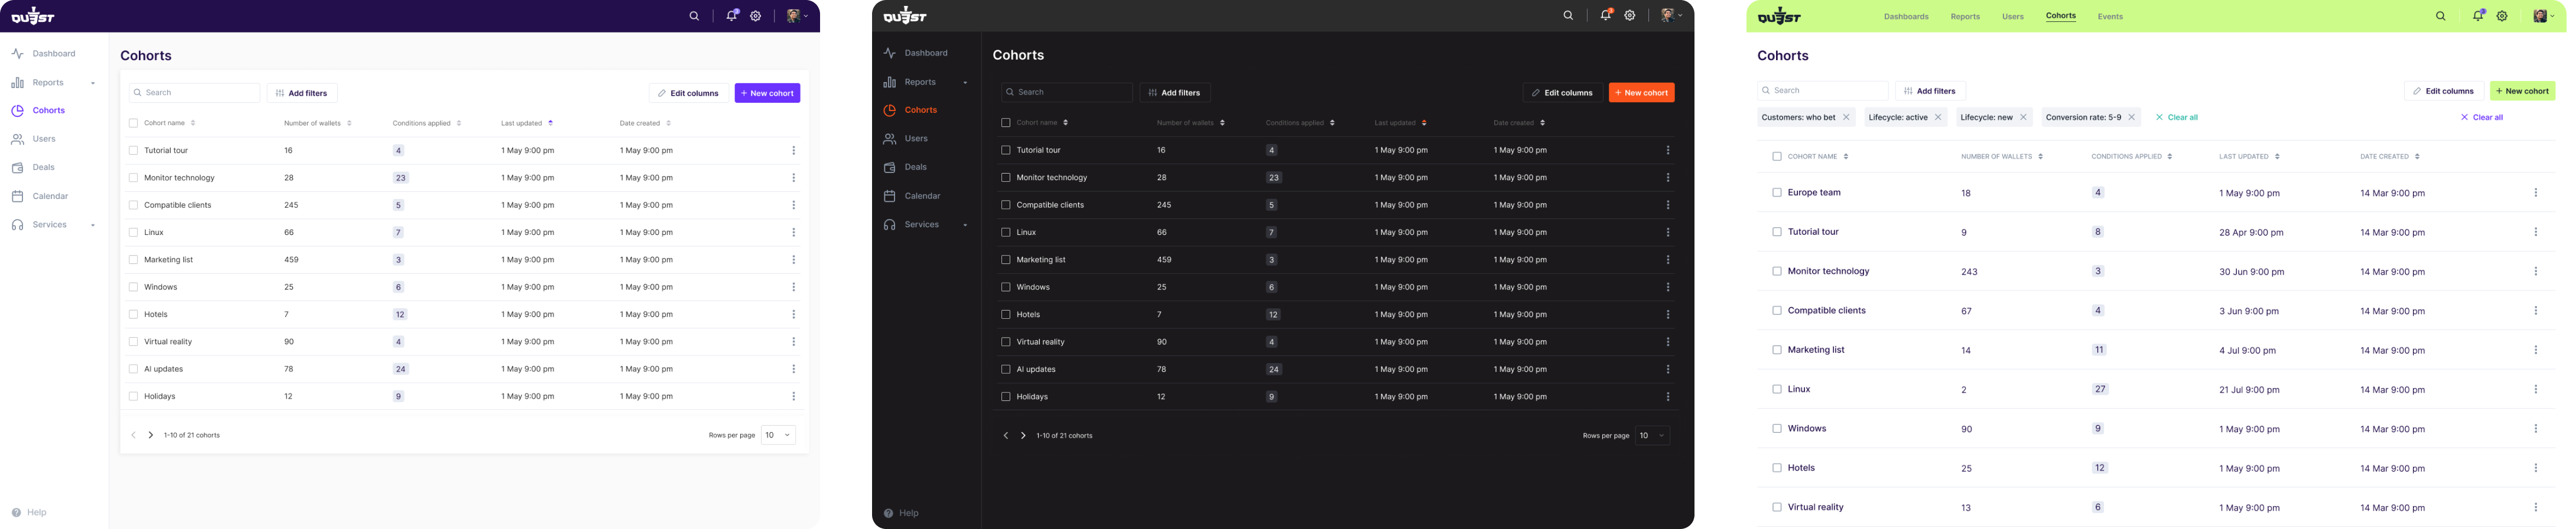
Task: Expand Reports in dark-theme window sidebar
Action: click(x=965, y=83)
